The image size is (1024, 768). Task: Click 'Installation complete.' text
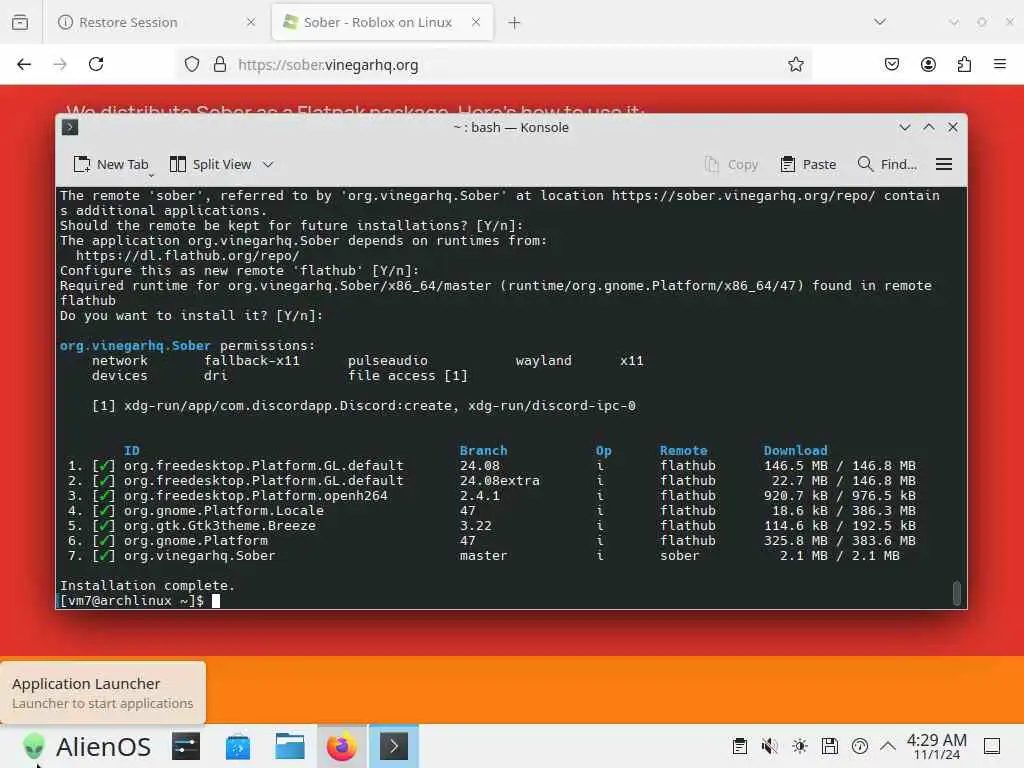pyautogui.click(x=148, y=586)
